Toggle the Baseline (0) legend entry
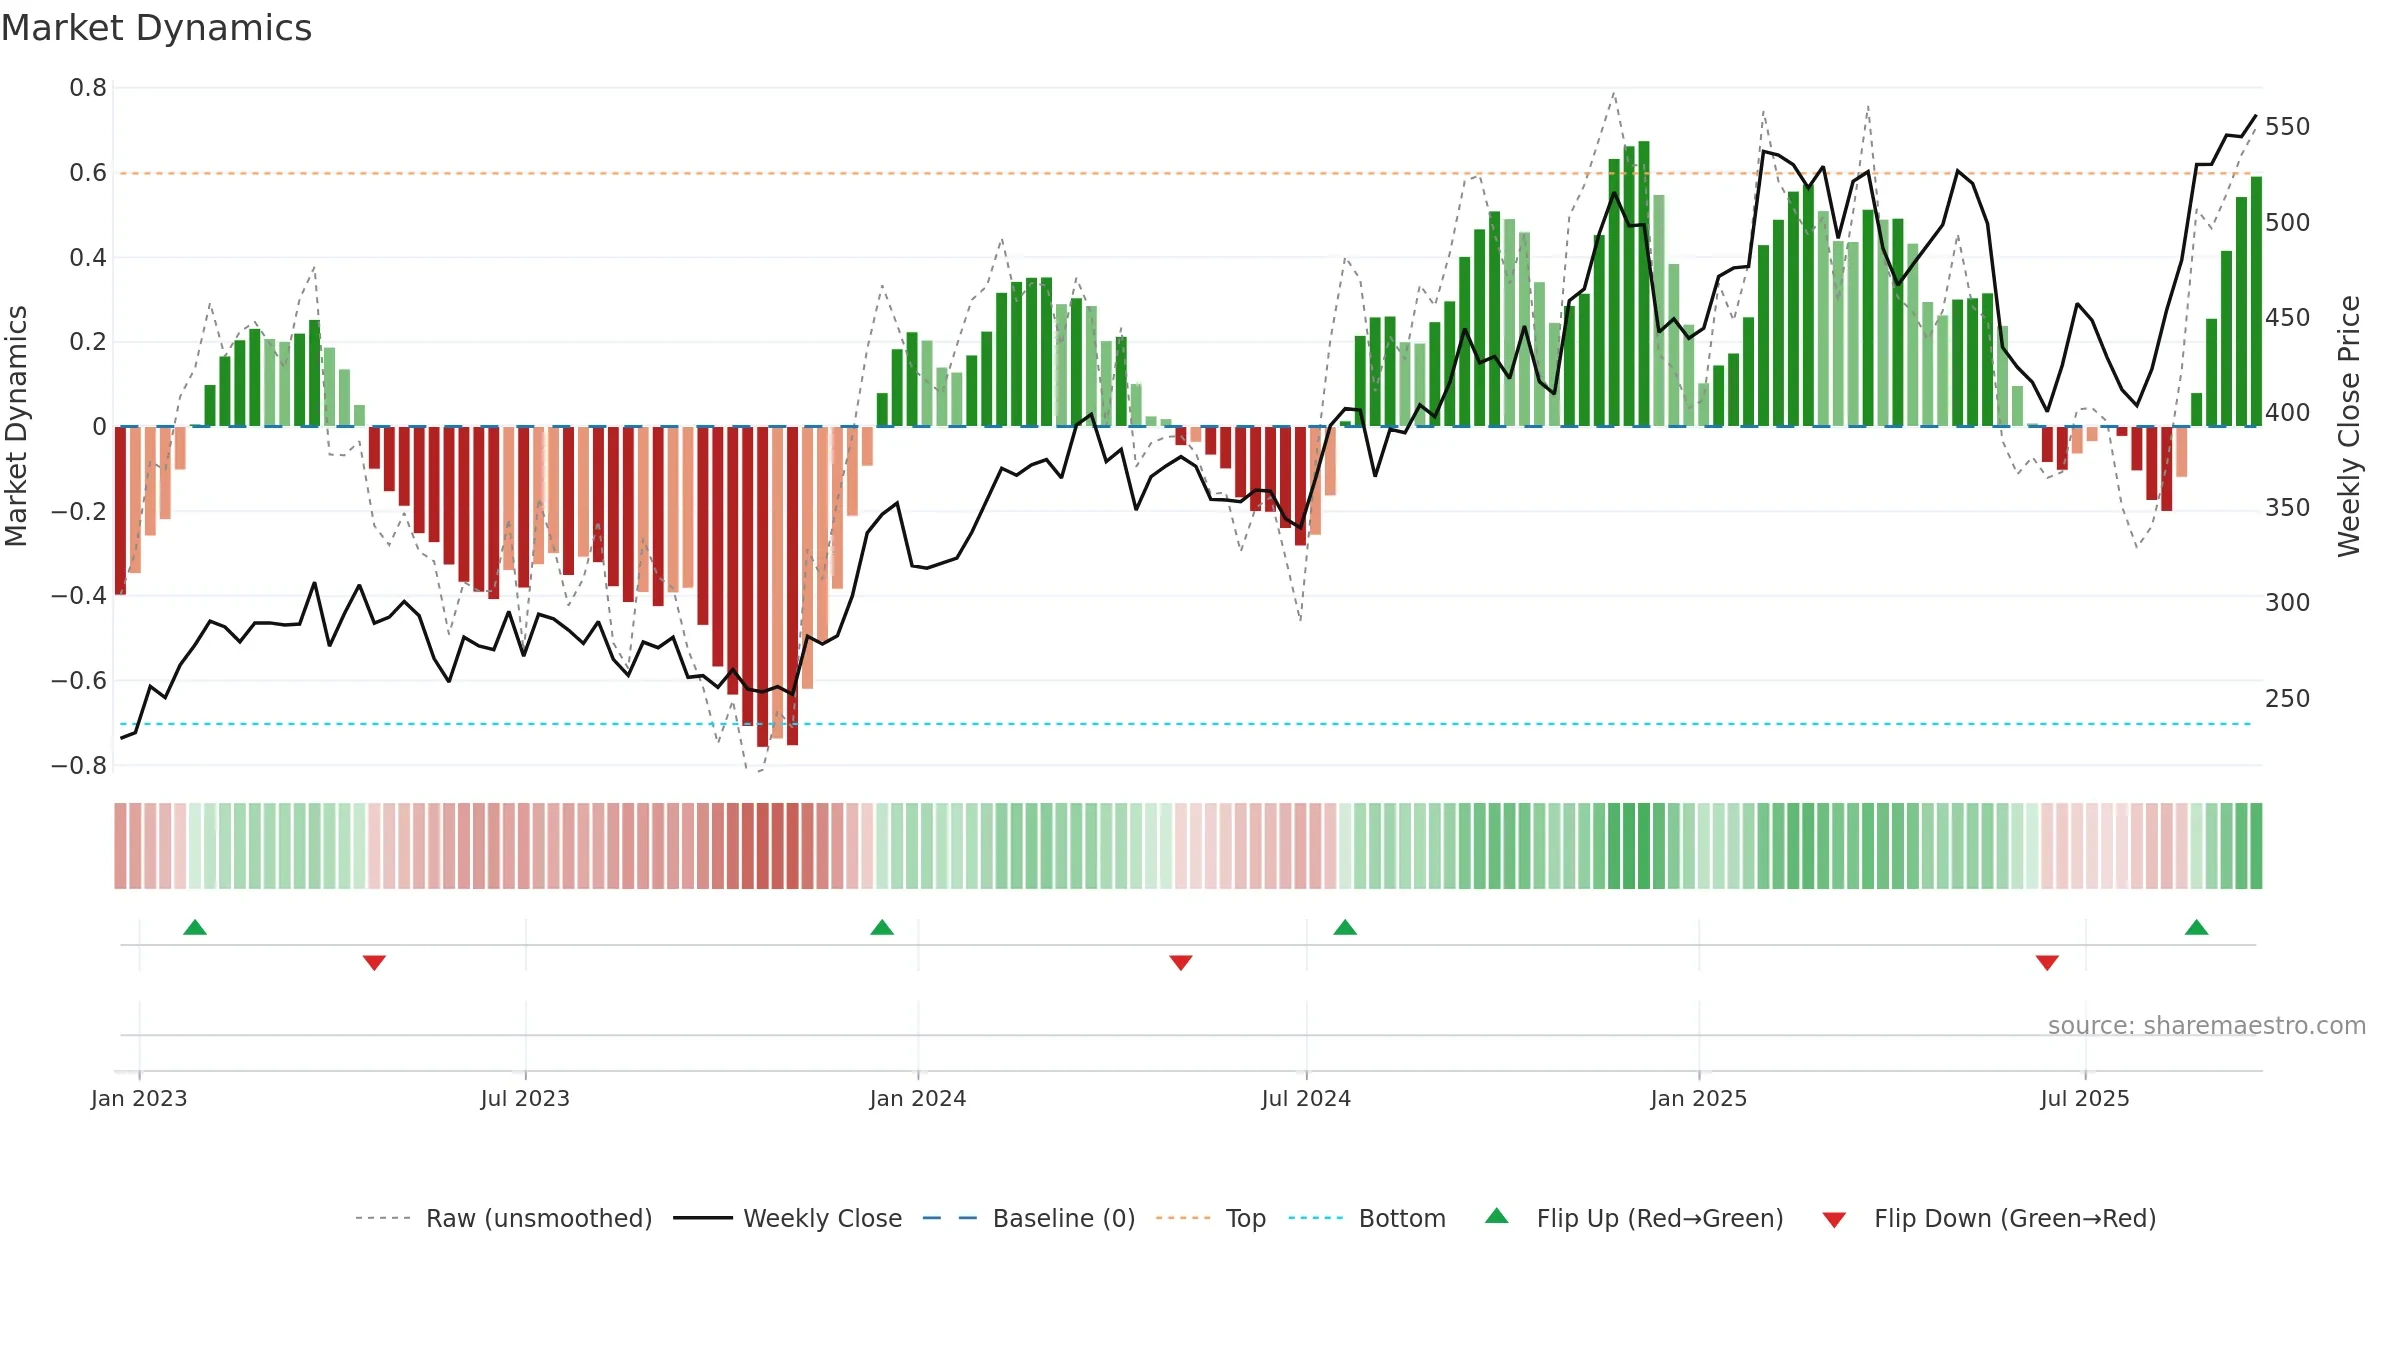Image resolution: width=2400 pixels, height=1350 pixels. (1029, 1218)
